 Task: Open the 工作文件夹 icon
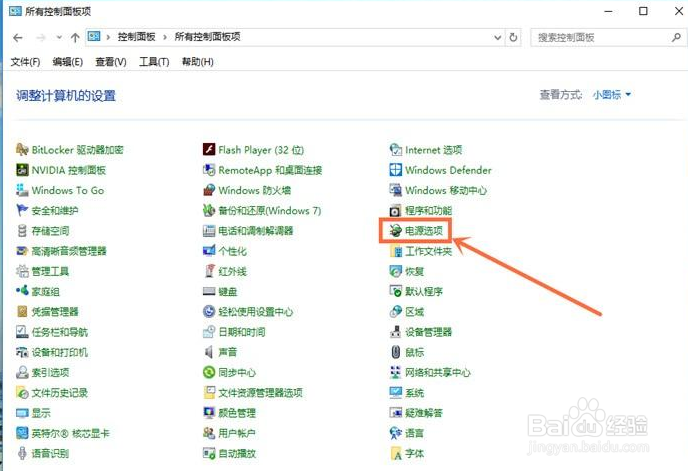click(x=395, y=251)
